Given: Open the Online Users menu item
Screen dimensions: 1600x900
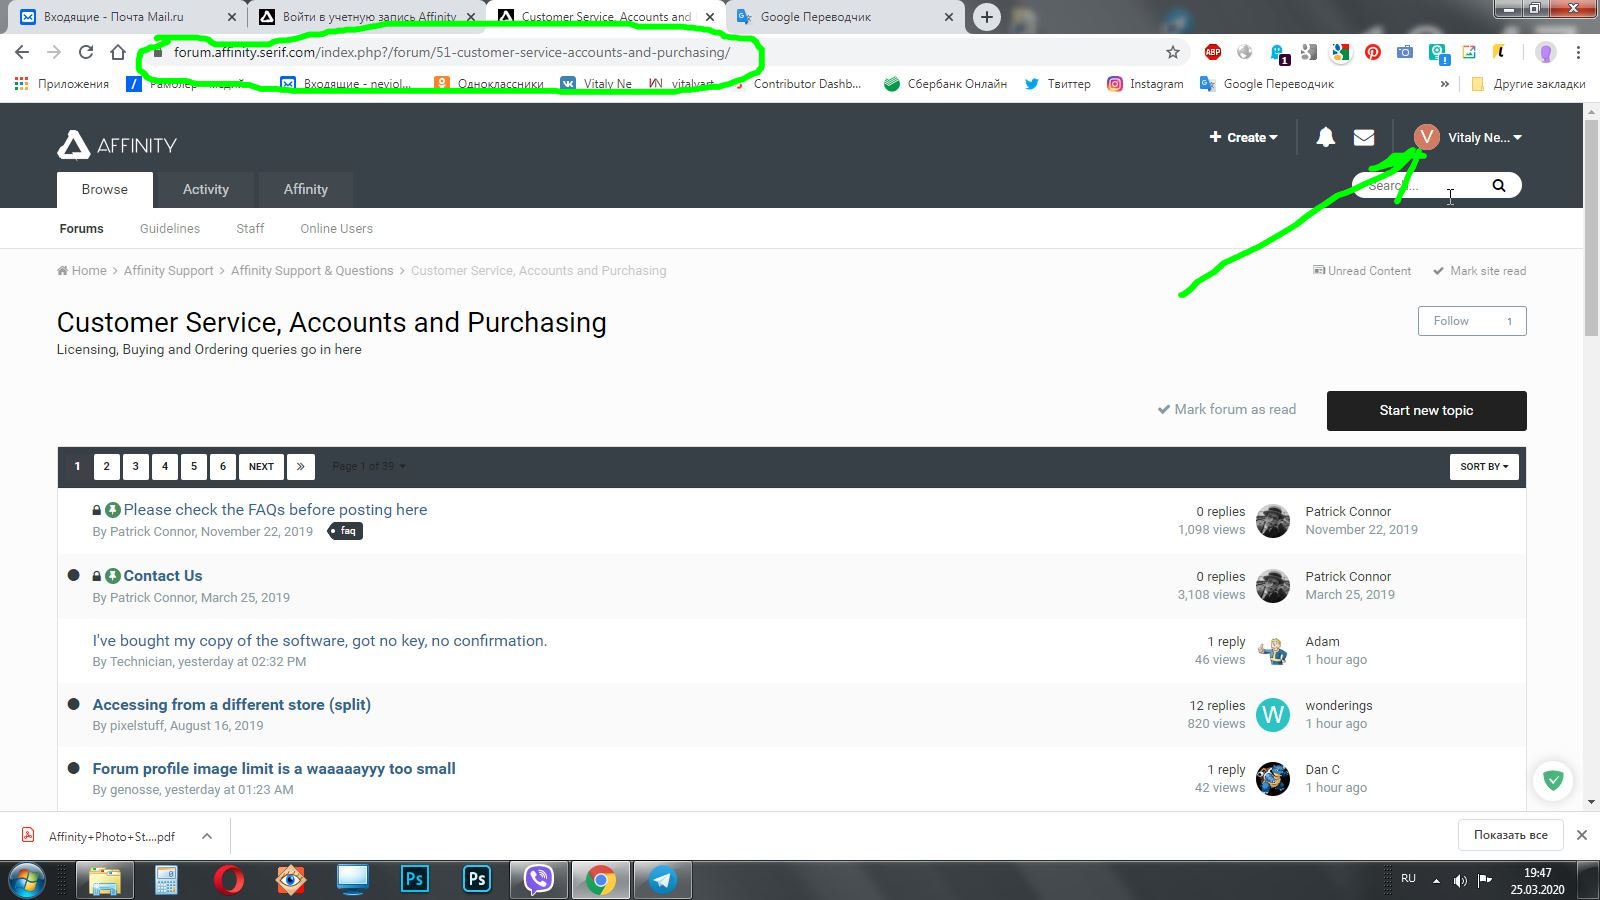Looking at the screenshot, I should click(x=336, y=229).
